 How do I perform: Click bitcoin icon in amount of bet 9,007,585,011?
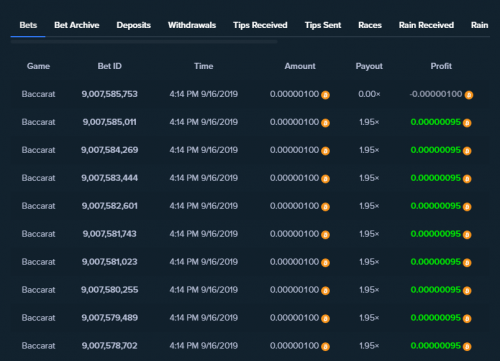(x=325, y=123)
